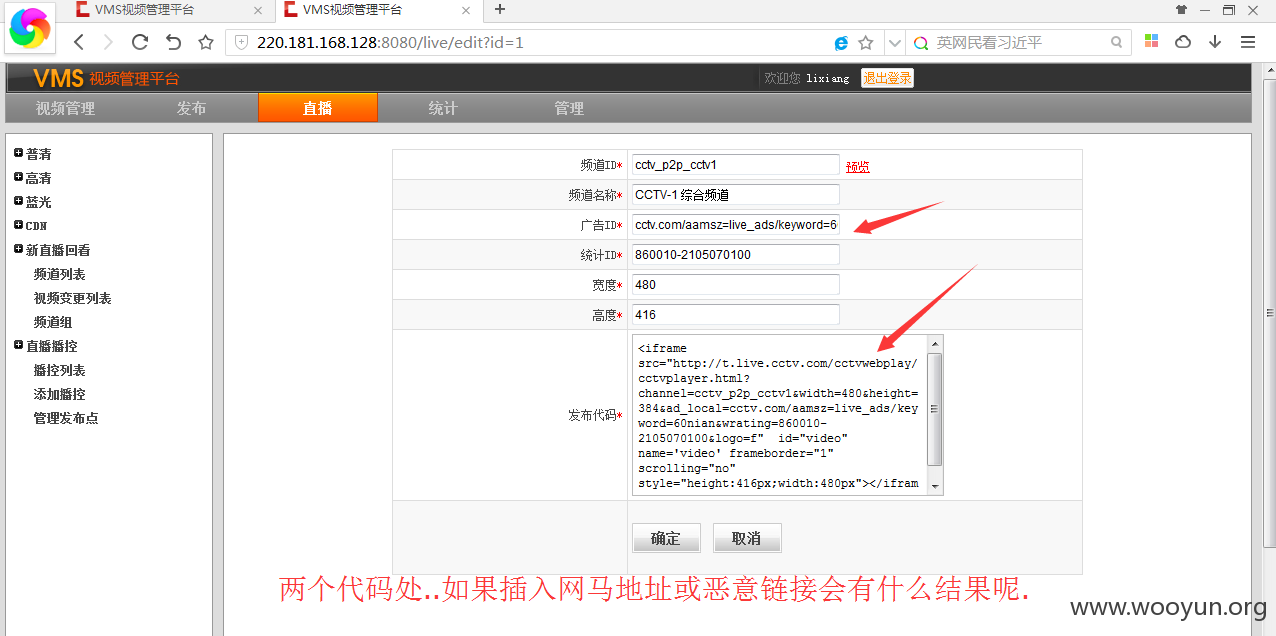Open 视频变更列表 in sidebar
The width and height of the screenshot is (1276, 636).
[73, 298]
